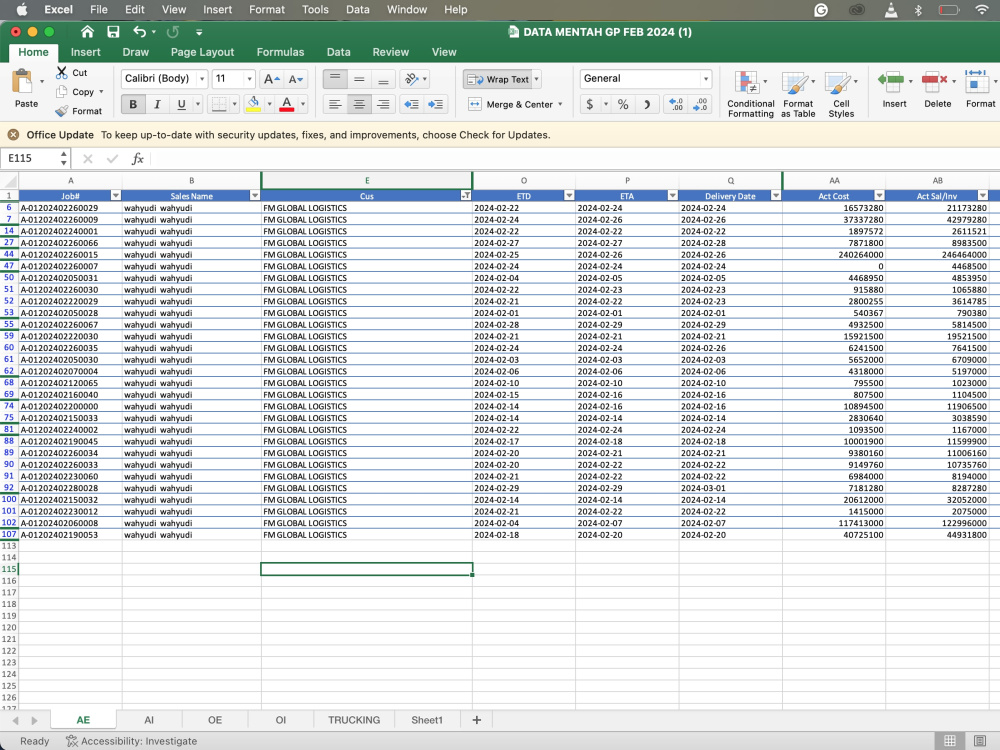1000x750 pixels.
Task: Toggle Wrap Text
Action: tap(499, 79)
